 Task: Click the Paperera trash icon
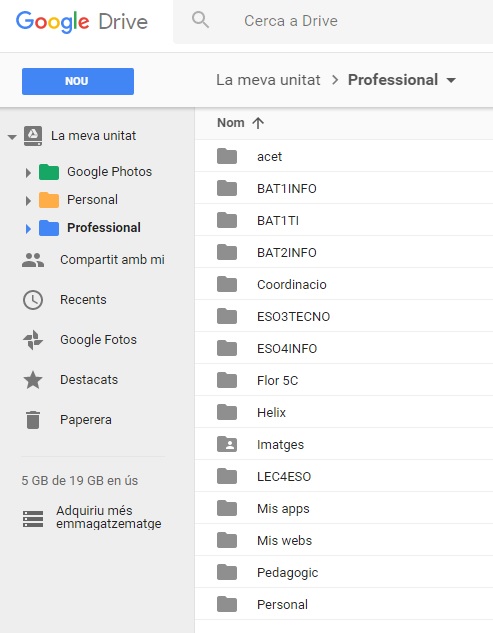coord(33,420)
